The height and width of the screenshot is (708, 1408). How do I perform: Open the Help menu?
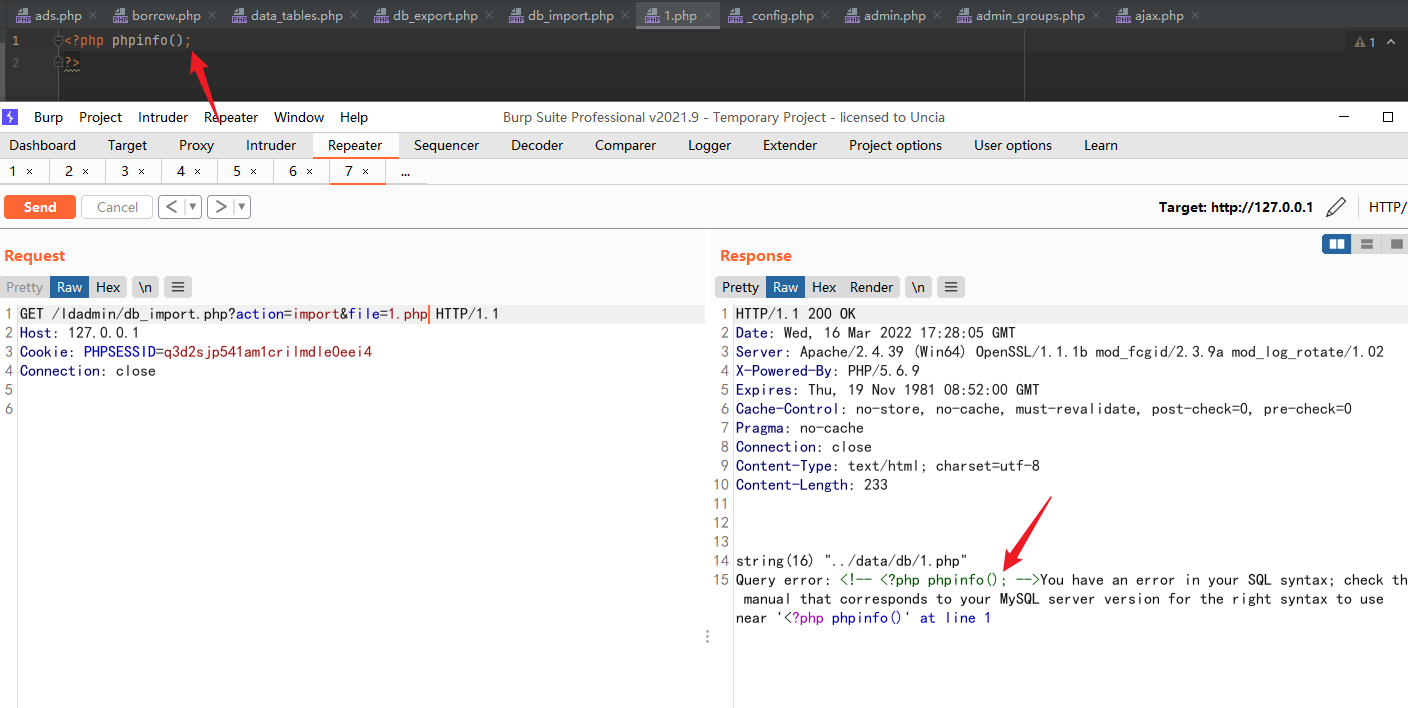tap(354, 117)
